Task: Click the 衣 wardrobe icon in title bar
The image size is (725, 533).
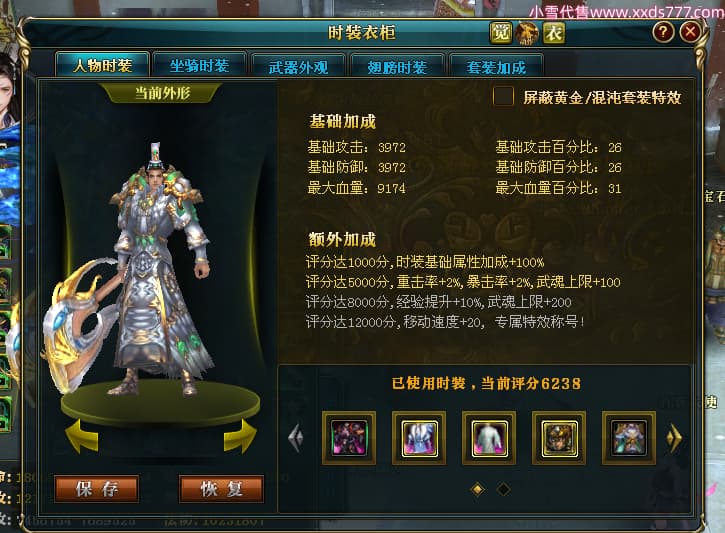Action: (554, 33)
